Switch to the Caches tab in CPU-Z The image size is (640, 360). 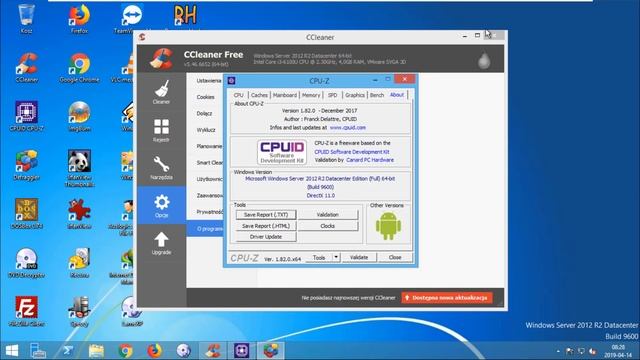click(259, 95)
